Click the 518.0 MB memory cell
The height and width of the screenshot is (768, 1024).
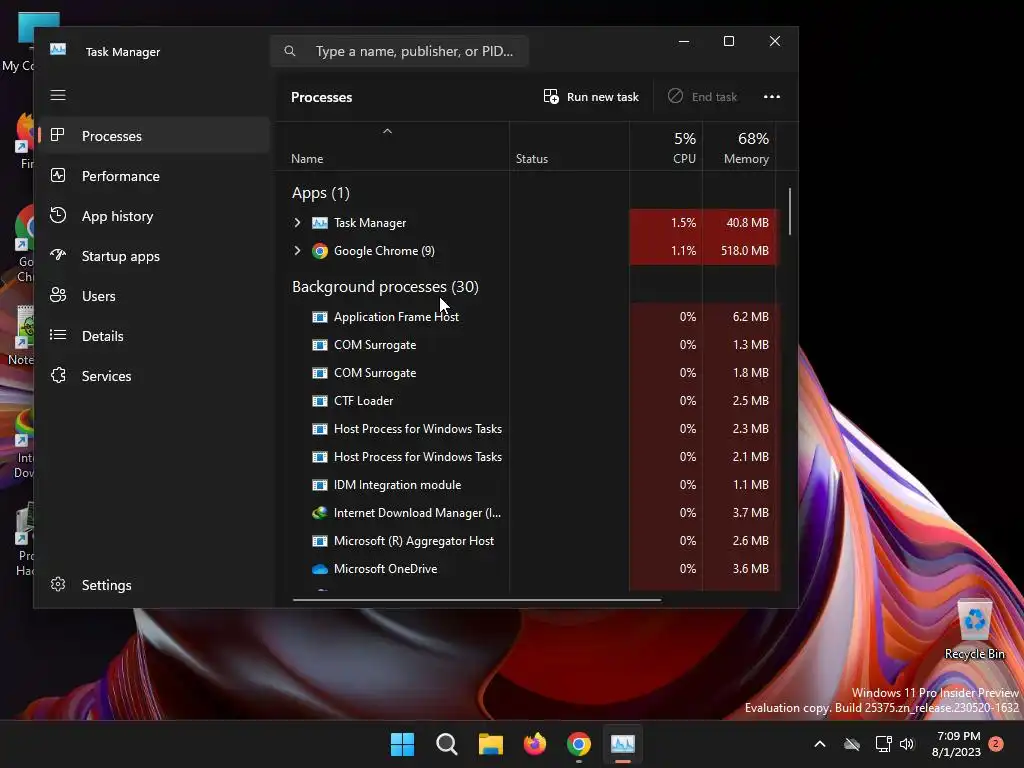(739, 251)
